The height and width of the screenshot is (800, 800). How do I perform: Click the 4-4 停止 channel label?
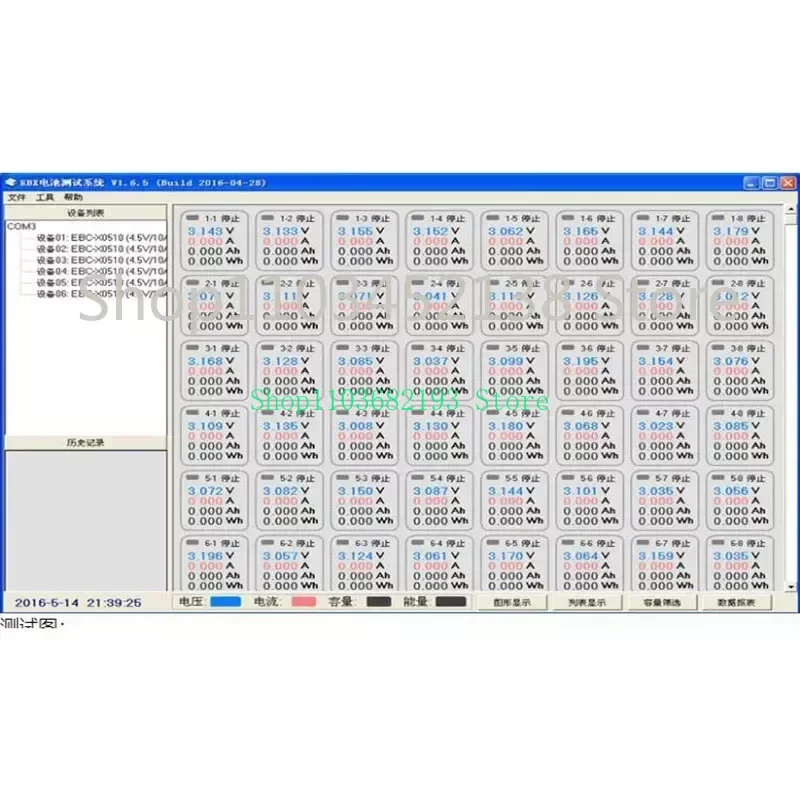tap(447, 413)
